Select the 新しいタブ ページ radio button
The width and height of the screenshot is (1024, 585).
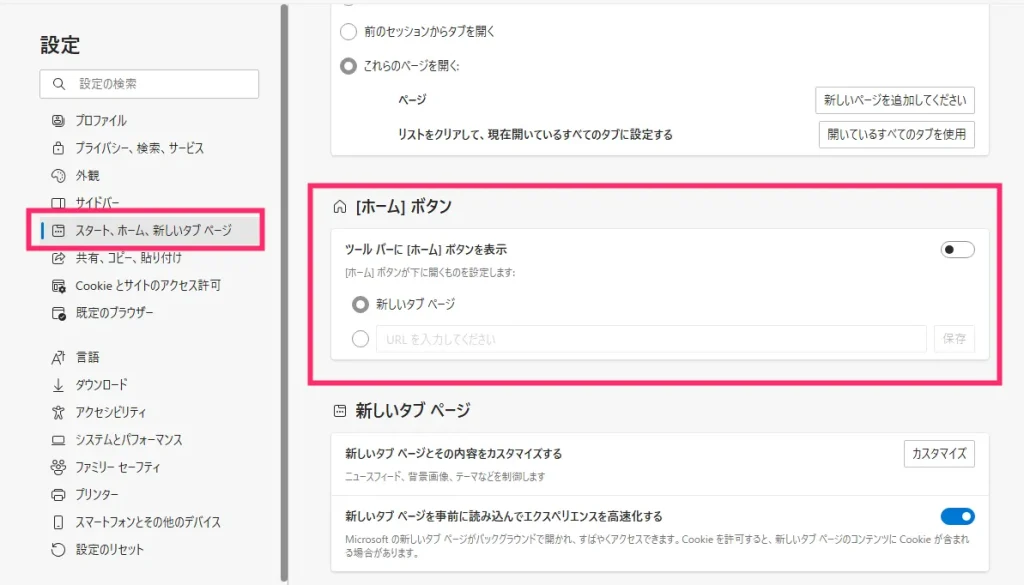tap(361, 305)
